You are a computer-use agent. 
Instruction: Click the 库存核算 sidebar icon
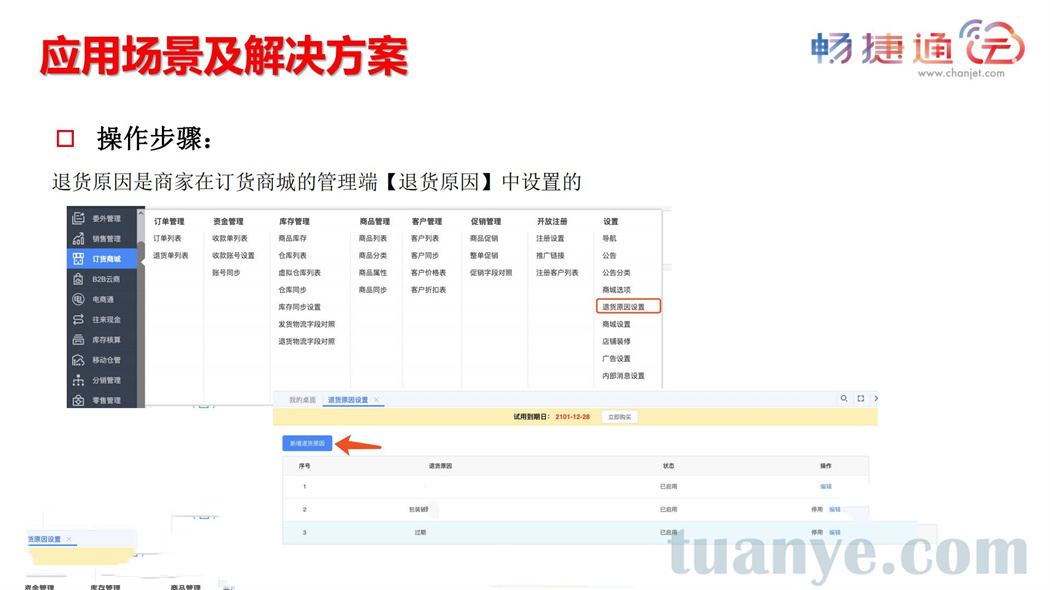[x=78, y=340]
